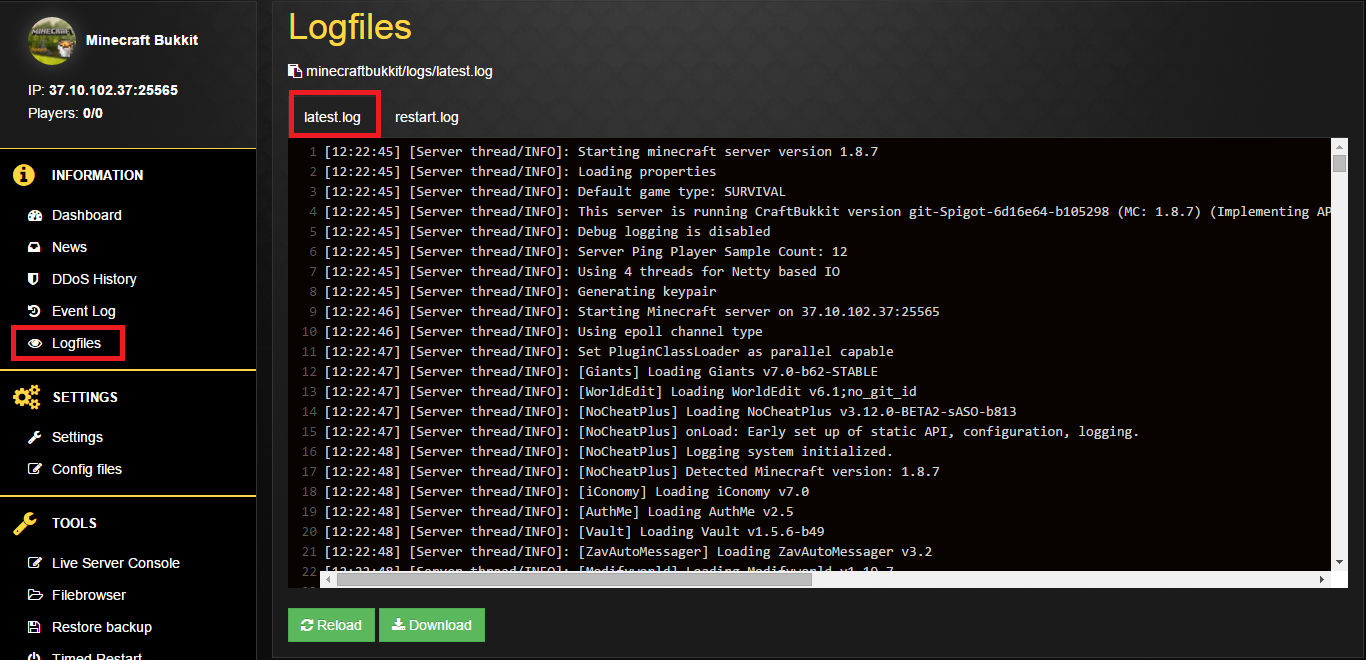Click the vertical scrollbar thumb
The height and width of the screenshot is (660, 1366).
click(1339, 163)
